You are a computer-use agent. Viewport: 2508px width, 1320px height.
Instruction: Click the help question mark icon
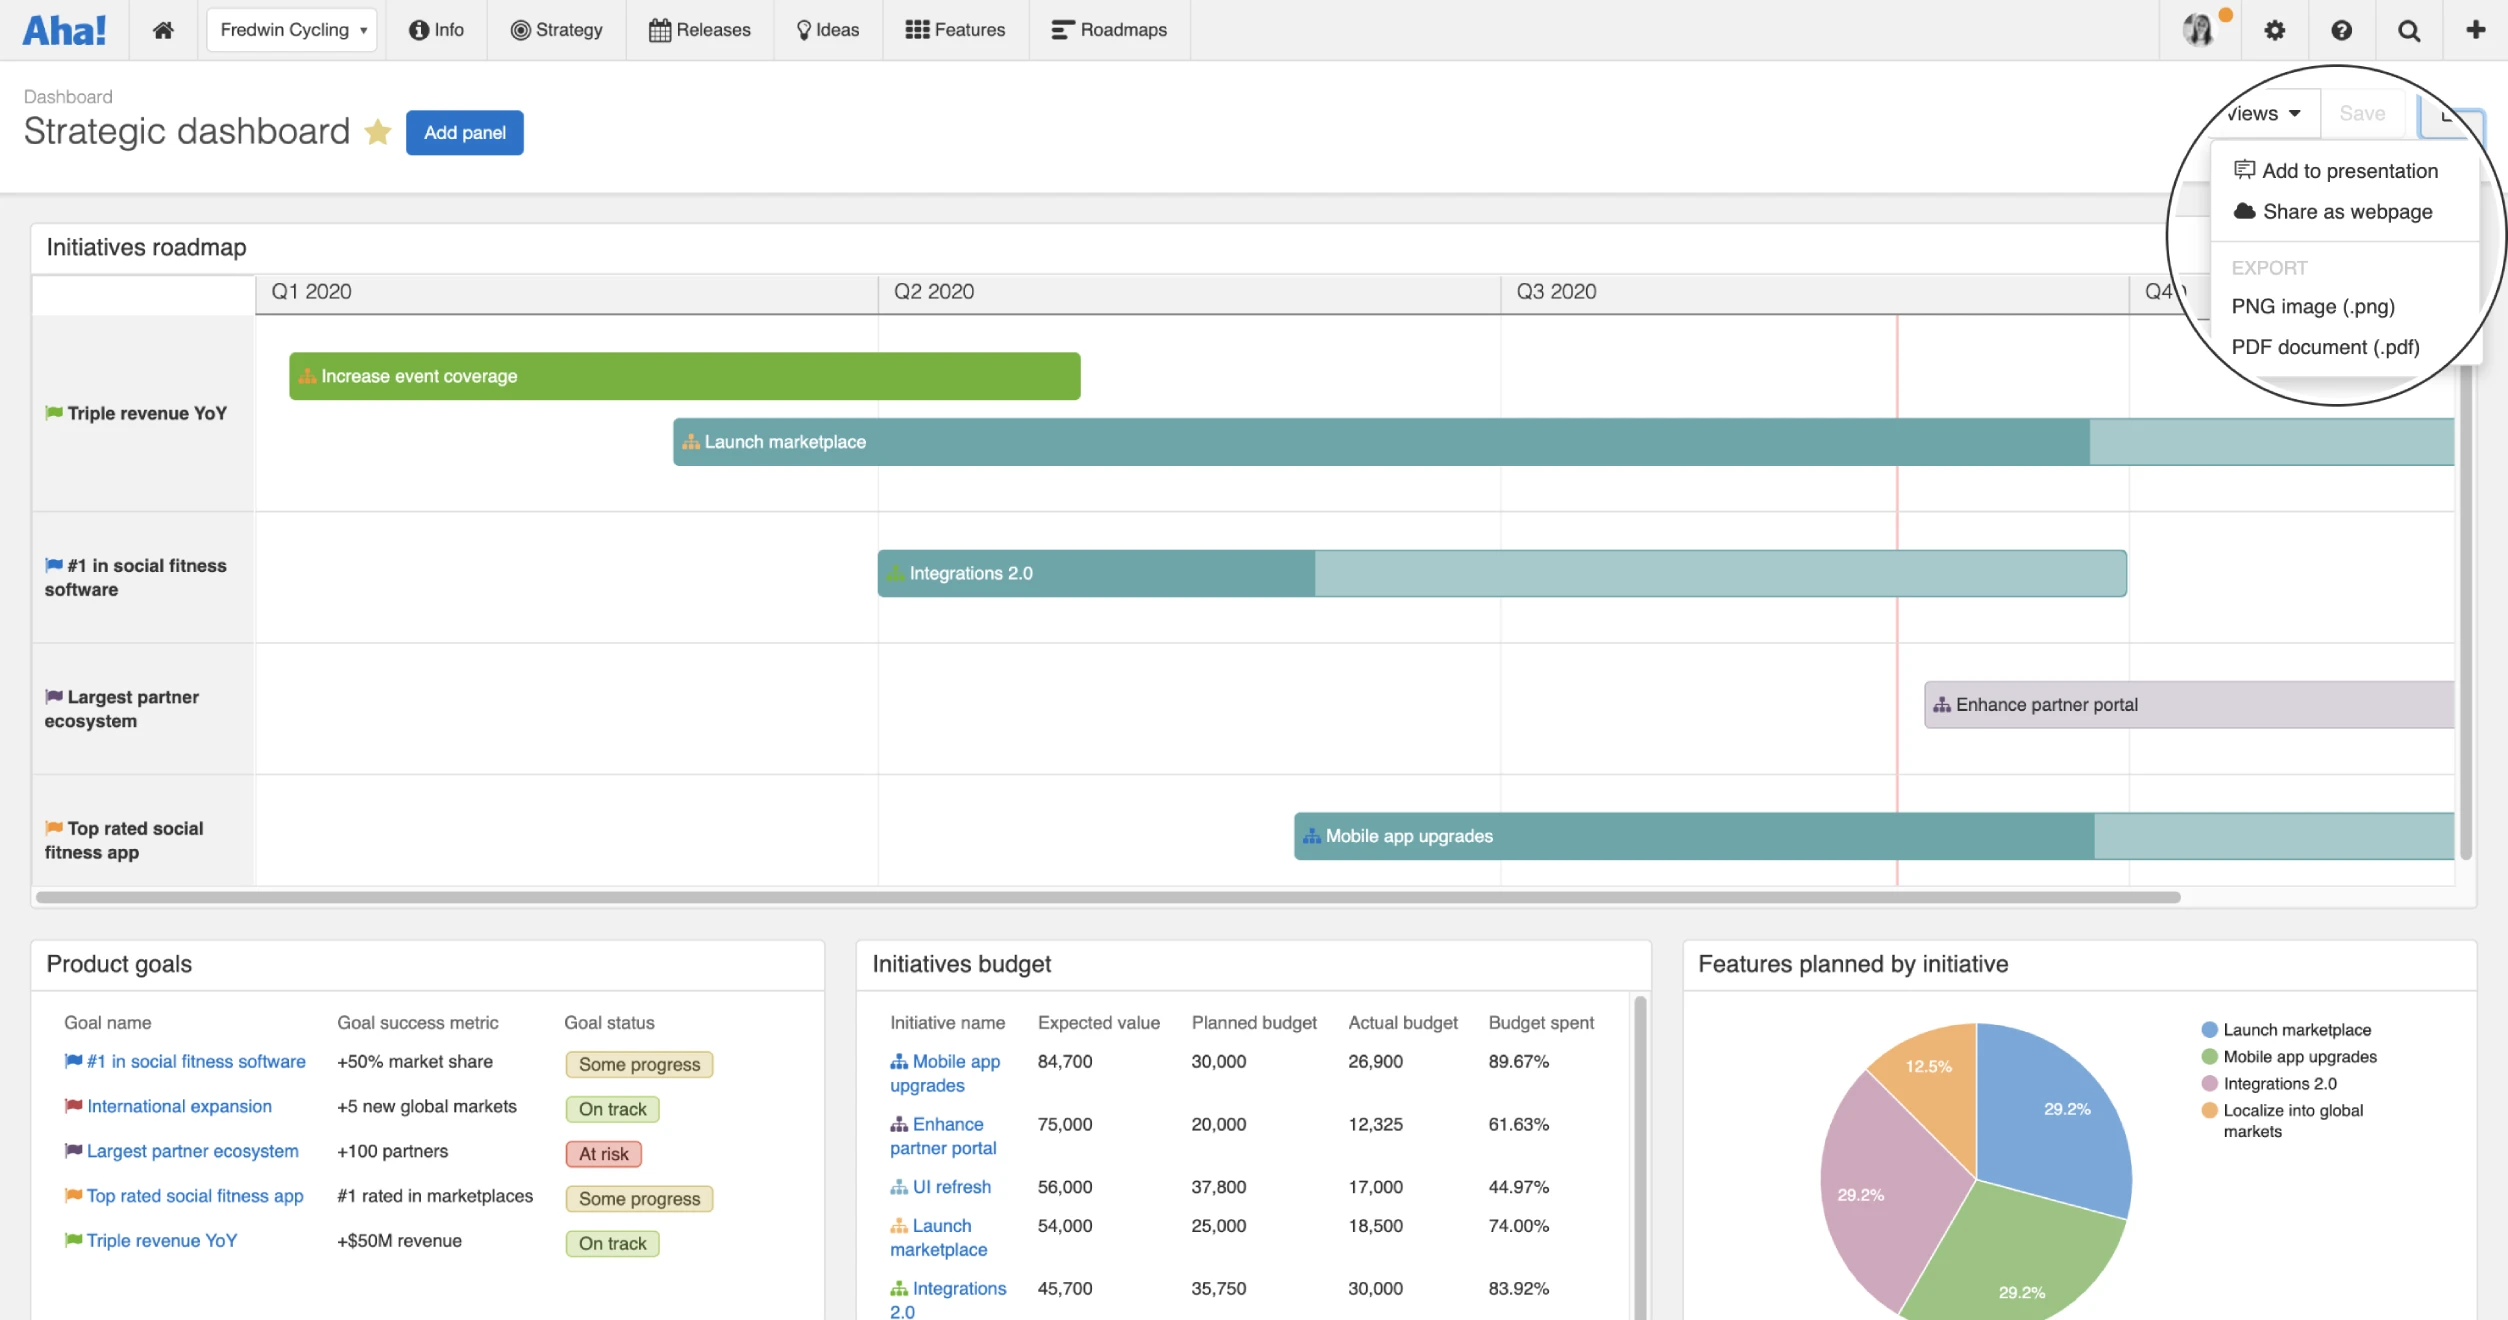coord(2341,30)
